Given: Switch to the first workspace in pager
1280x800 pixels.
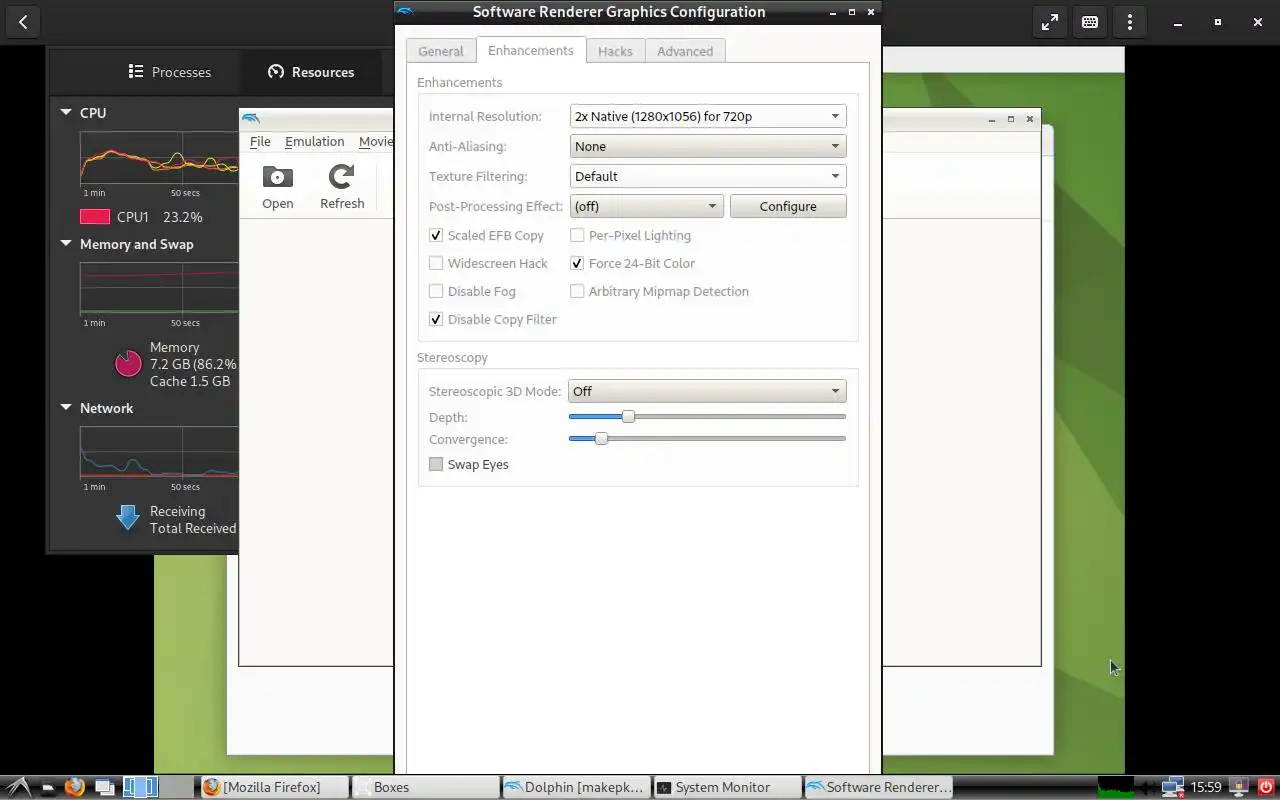Looking at the screenshot, I should [140, 787].
